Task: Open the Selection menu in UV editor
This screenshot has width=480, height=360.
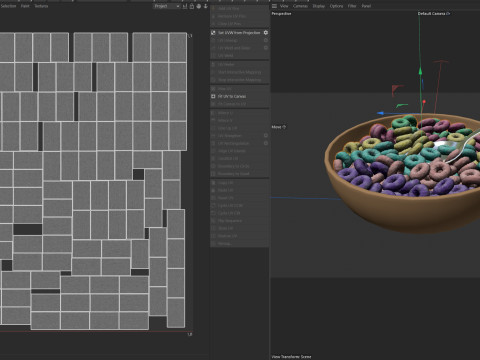Action: click(x=8, y=6)
